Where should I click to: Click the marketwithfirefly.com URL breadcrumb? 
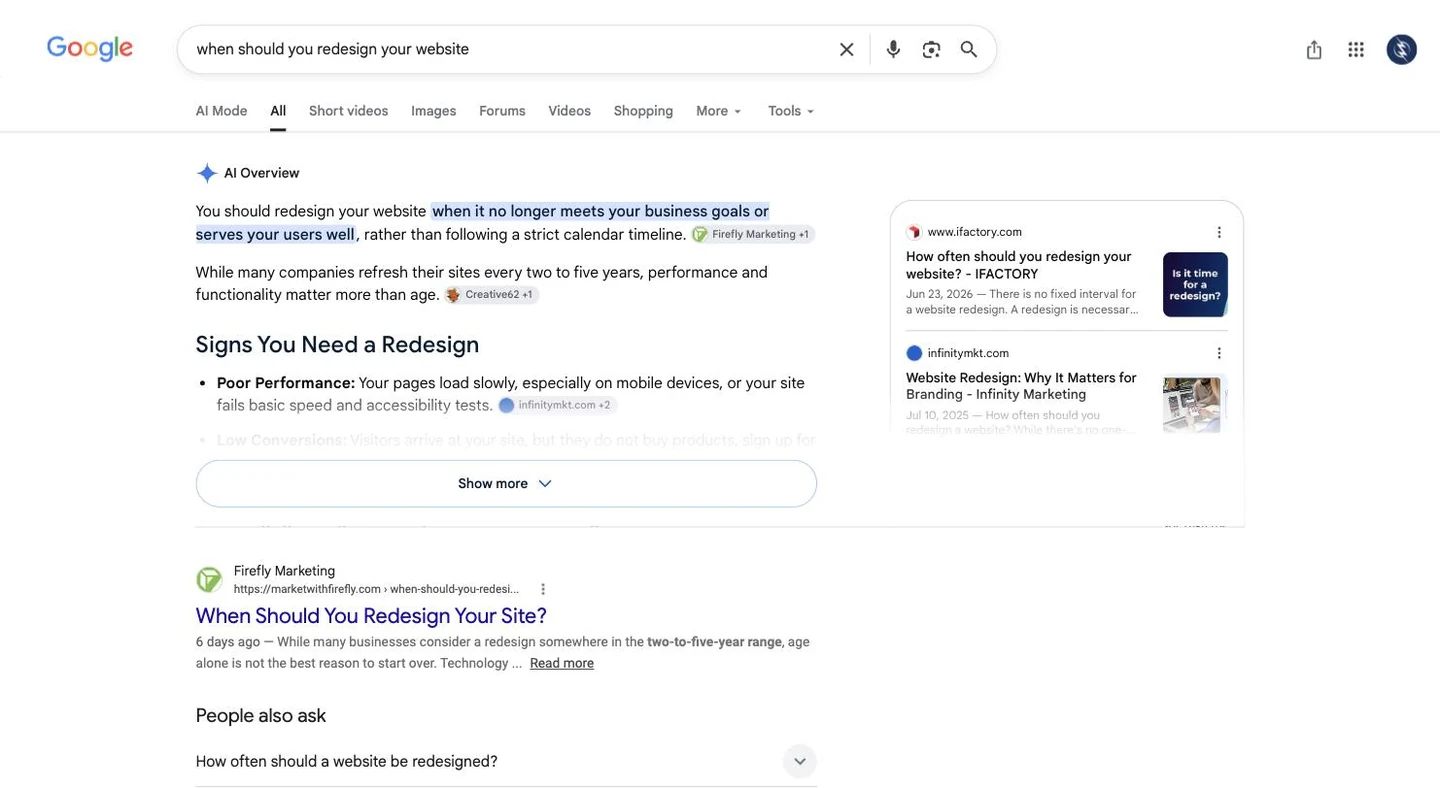(x=376, y=589)
